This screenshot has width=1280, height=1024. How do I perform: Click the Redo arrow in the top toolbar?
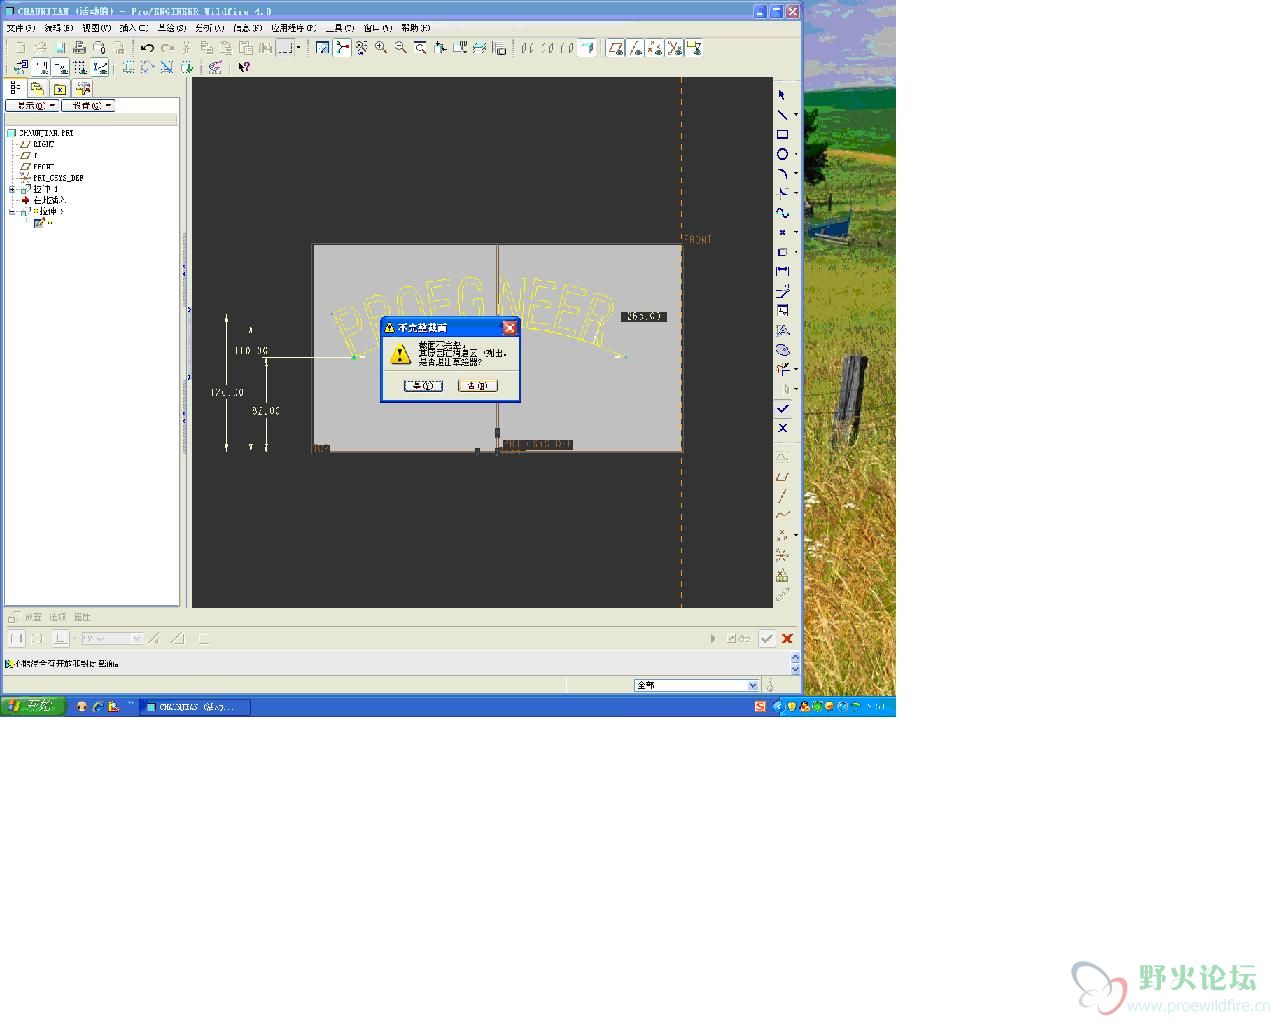(x=167, y=48)
